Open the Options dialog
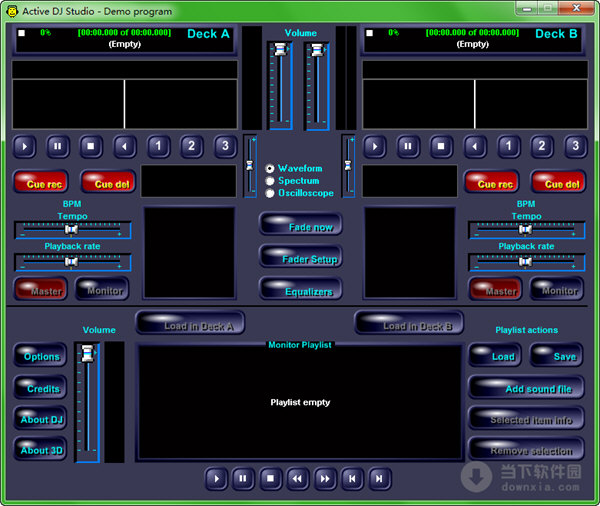600x506 pixels. pyautogui.click(x=40, y=355)
